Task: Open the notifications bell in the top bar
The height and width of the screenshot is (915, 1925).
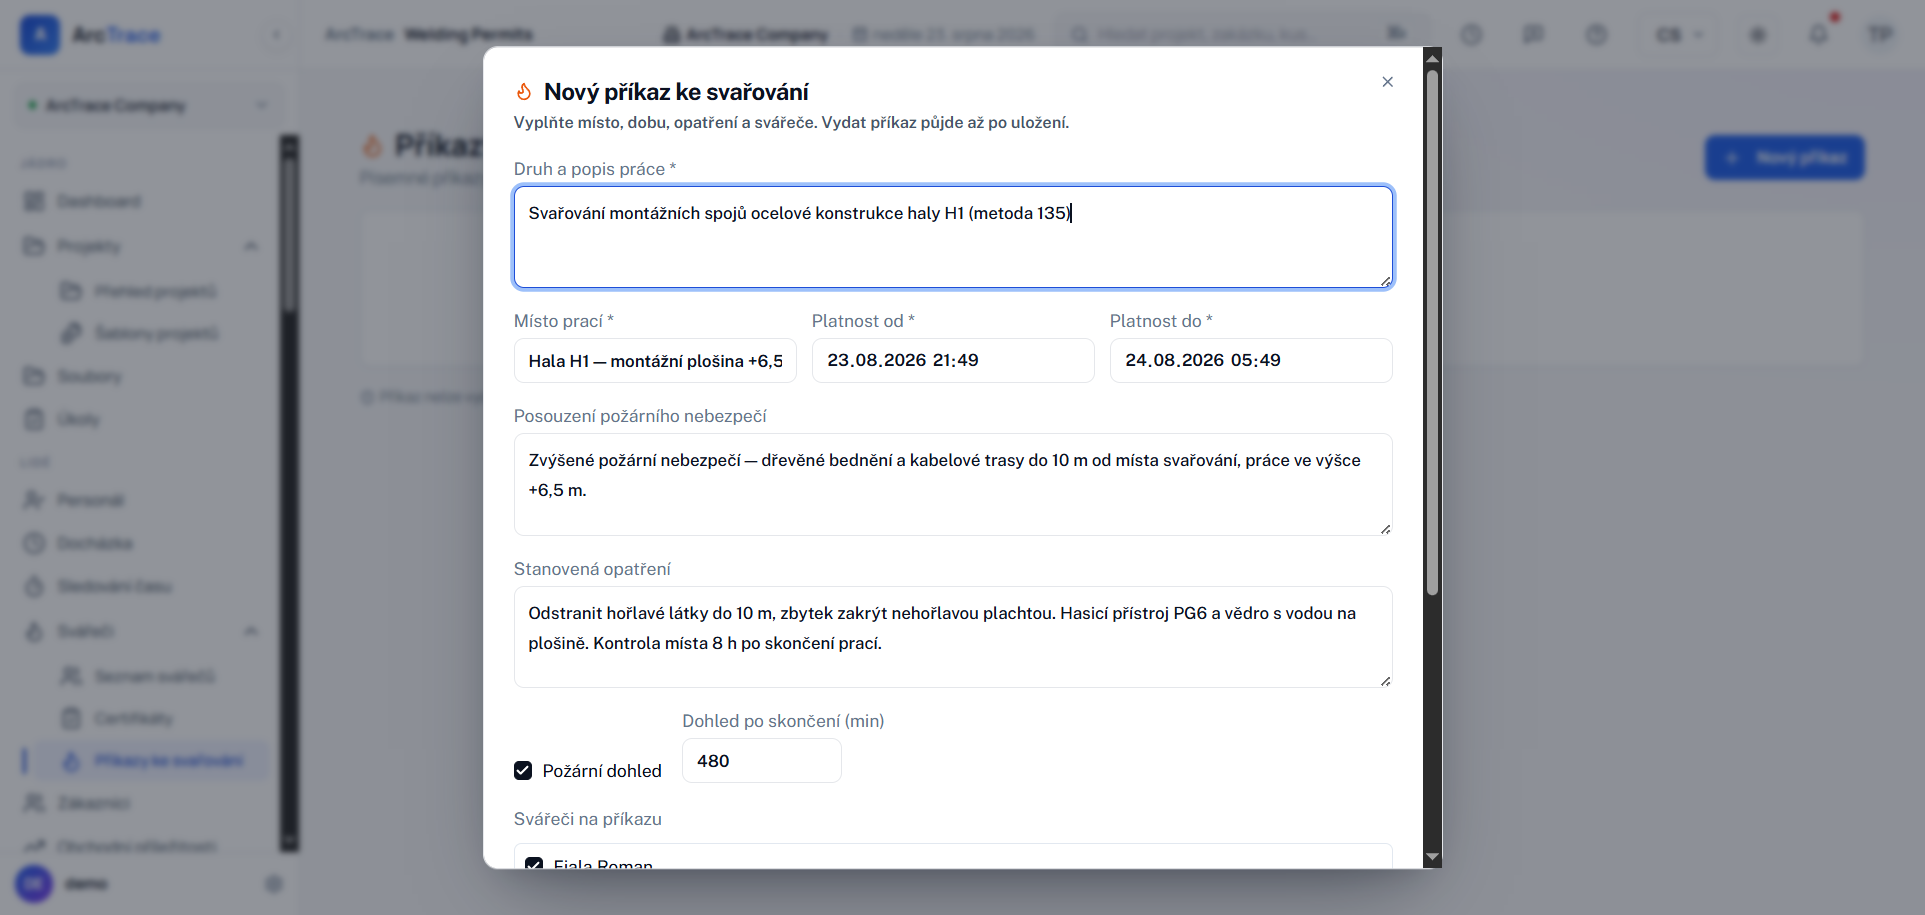Action: [1818, 35]
